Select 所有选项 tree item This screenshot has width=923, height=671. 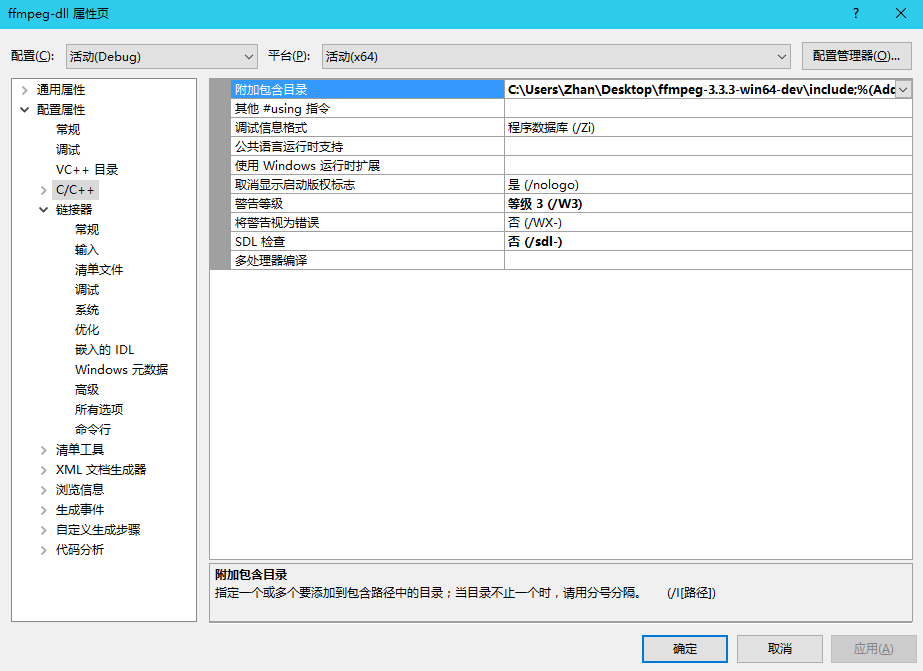click(99, 410)
